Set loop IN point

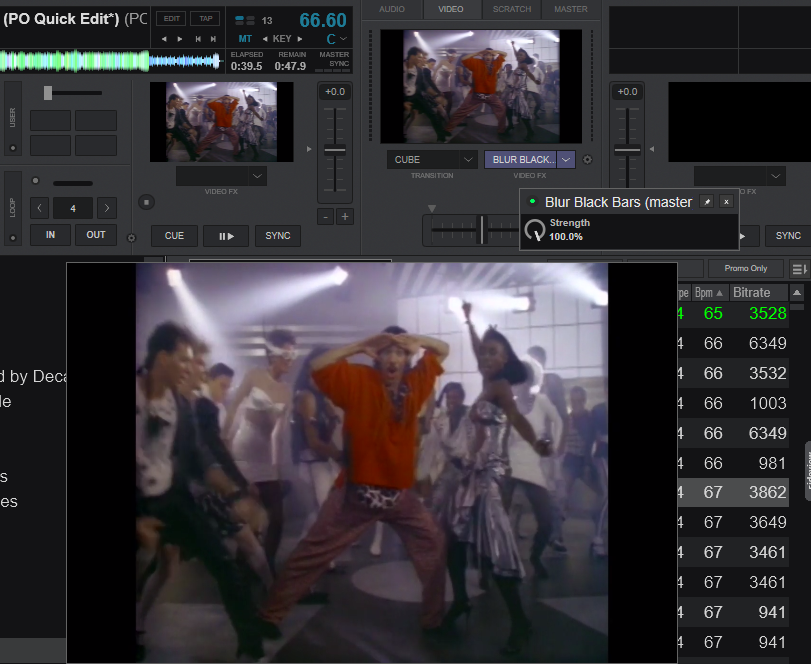coord(50,235)
